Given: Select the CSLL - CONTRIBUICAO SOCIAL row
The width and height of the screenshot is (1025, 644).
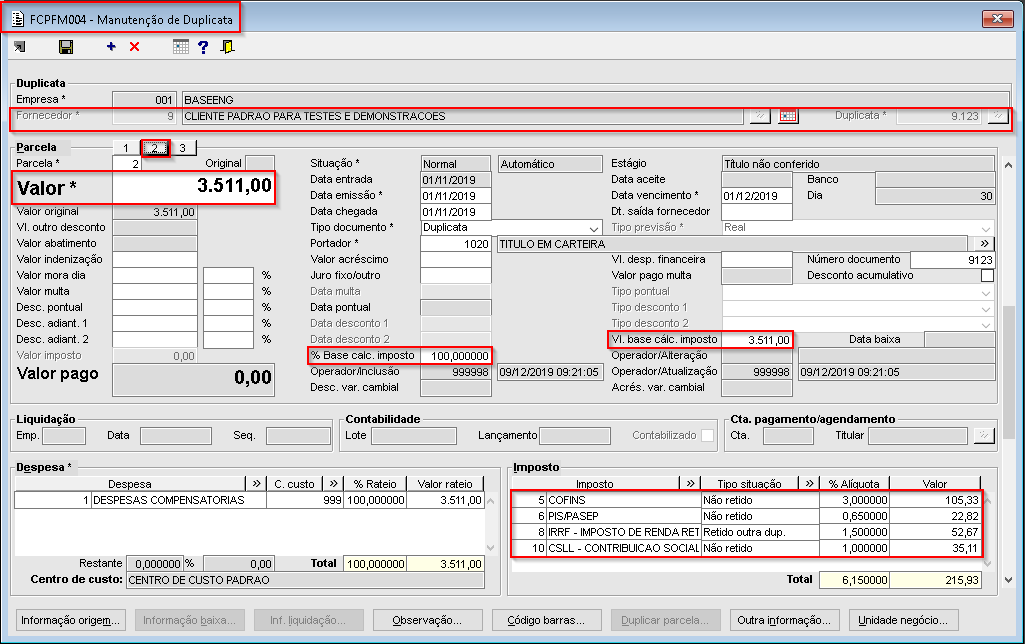Looking at the screenshot, I should coord(747,548).
